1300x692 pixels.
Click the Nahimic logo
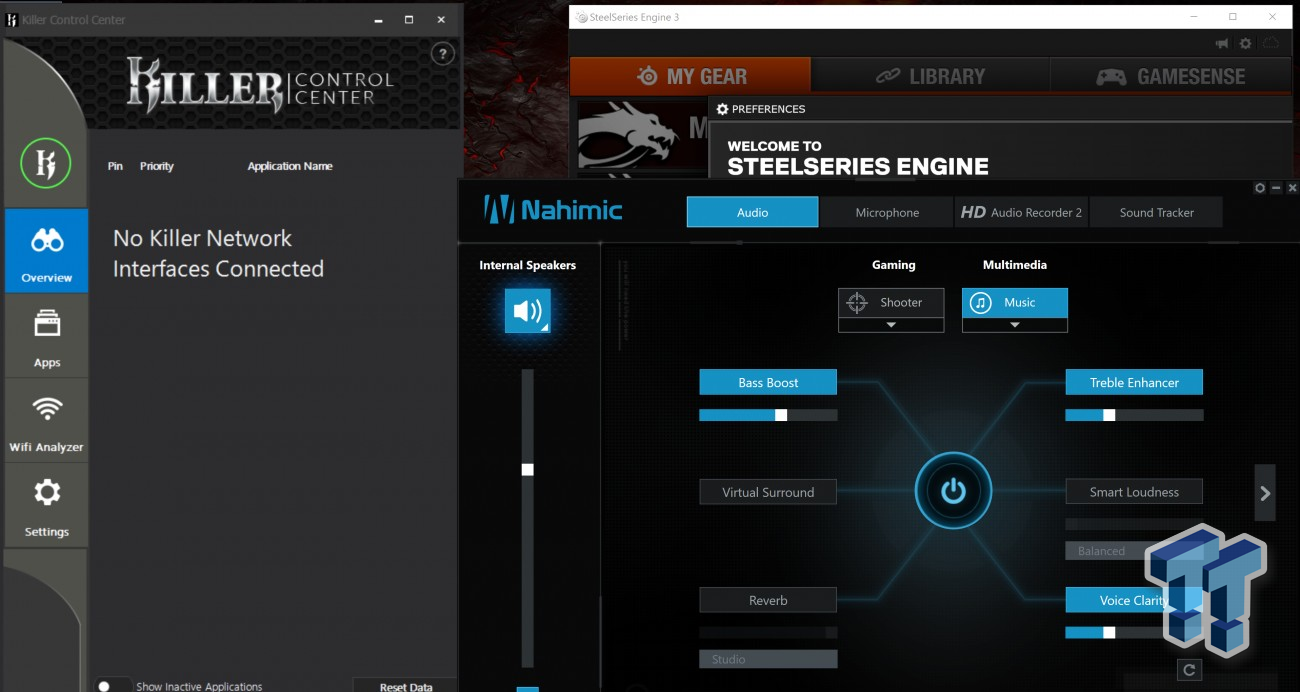553,210
